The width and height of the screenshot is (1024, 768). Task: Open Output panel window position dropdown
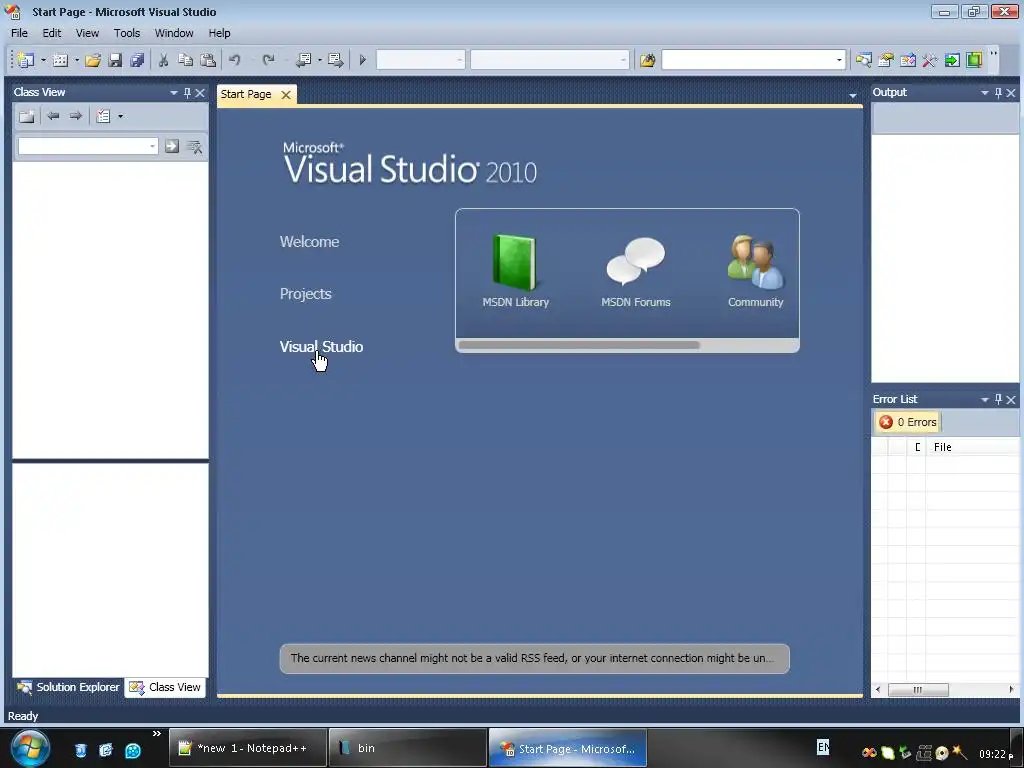click(x=985, y=93)
